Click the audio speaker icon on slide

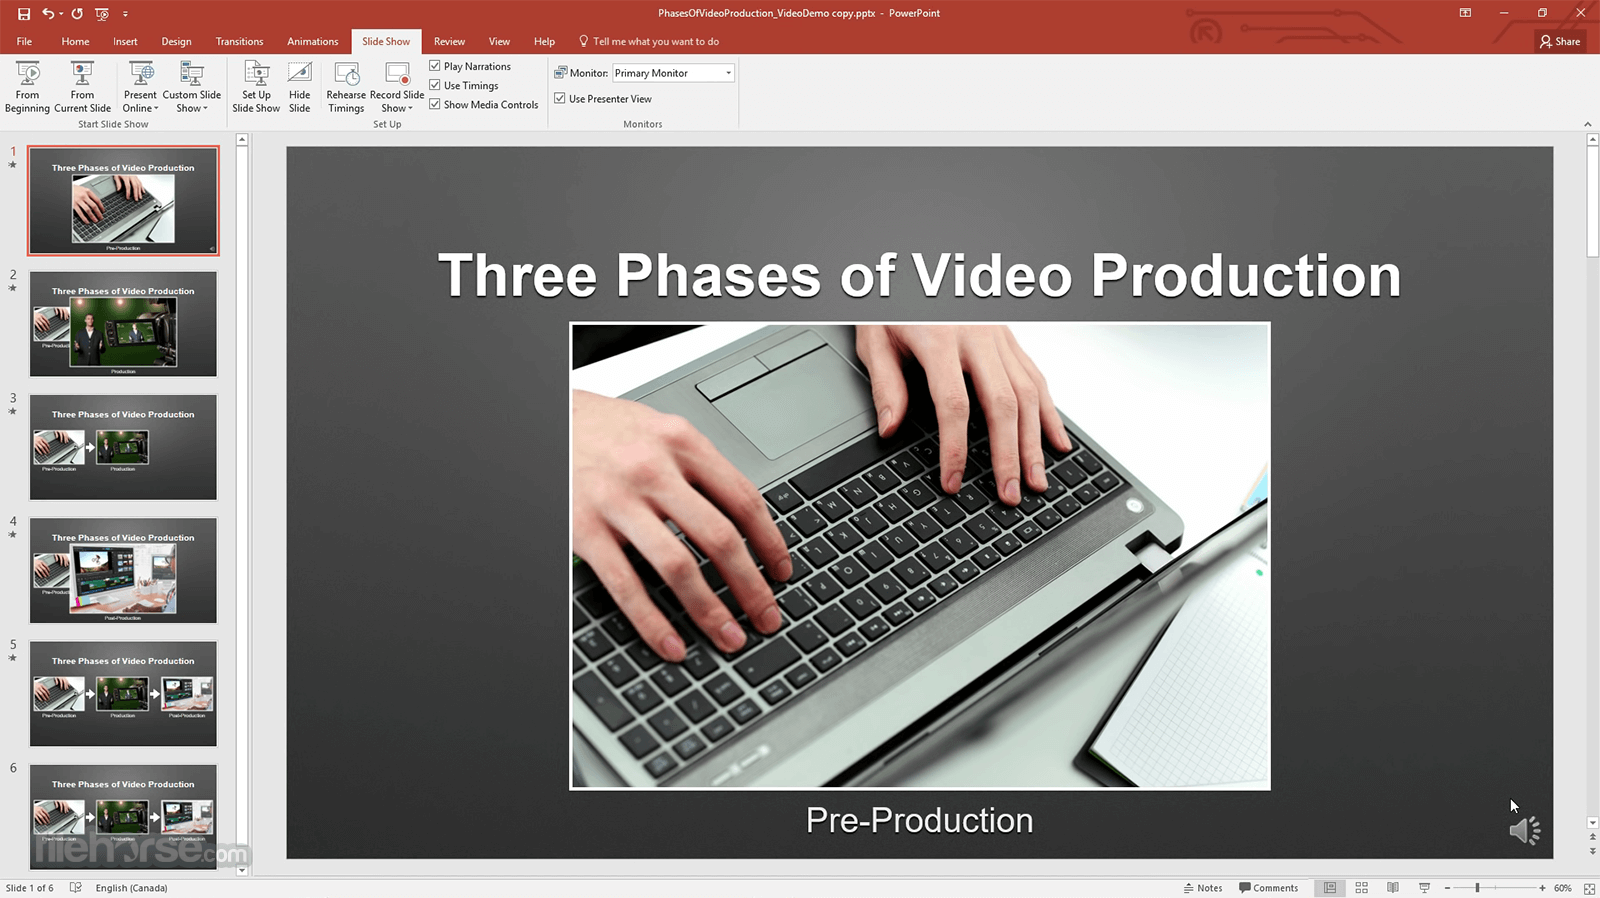[1524, 830]
